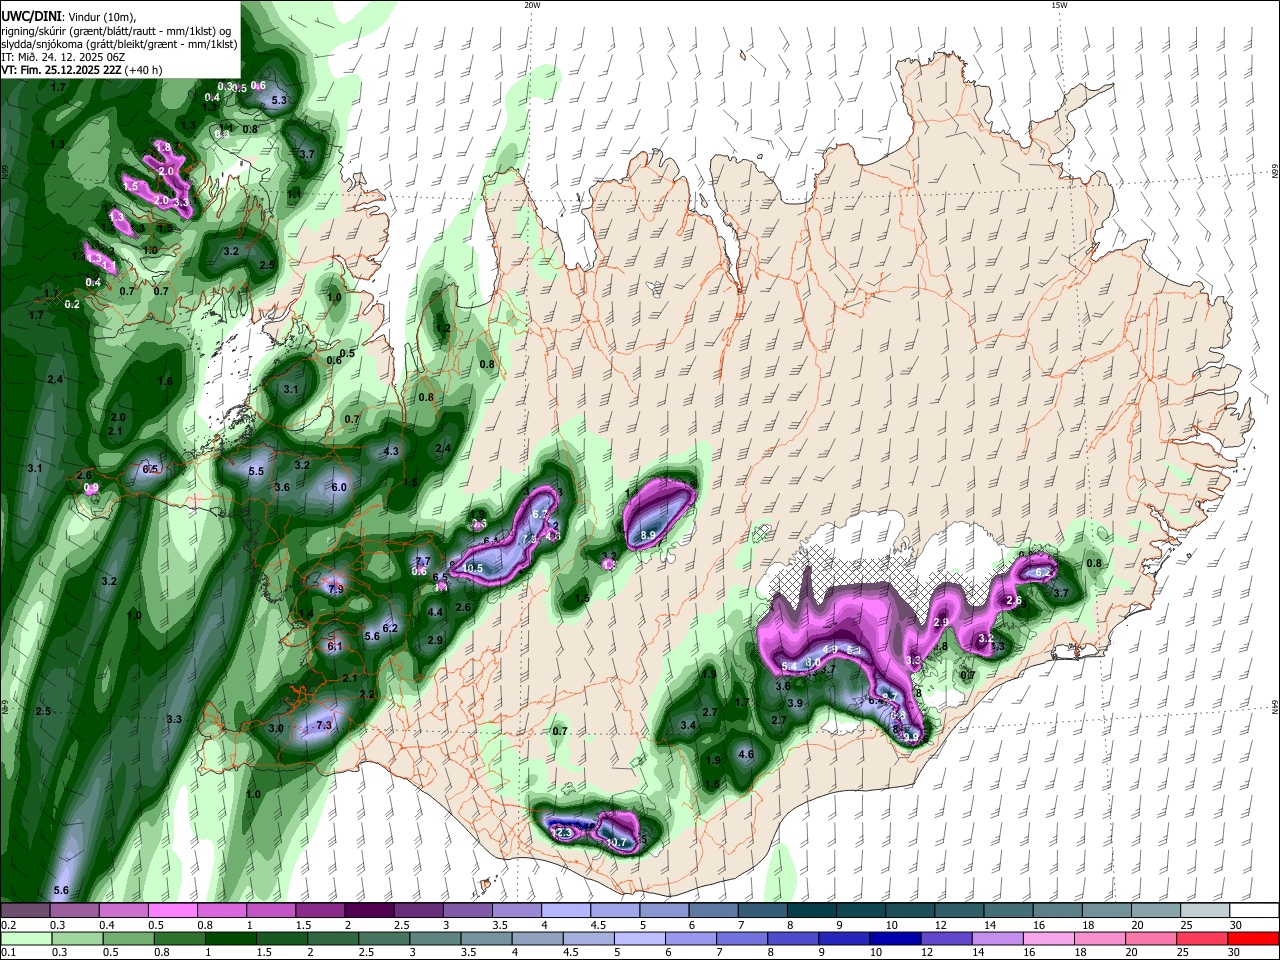Click the 'slydda/snjókoma' legend description line
Viewport: 1280px width, 960px height.
click(x=119, y=44)
